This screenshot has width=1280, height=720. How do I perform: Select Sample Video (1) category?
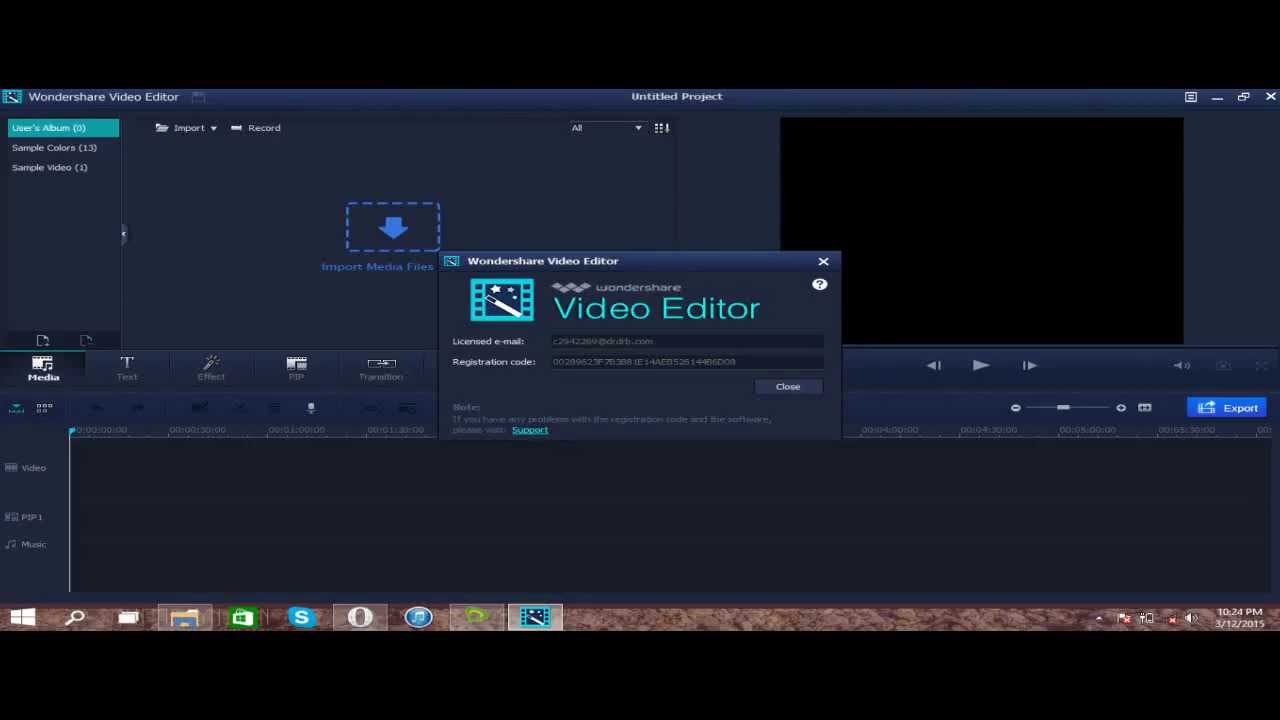tap(49, 168)
